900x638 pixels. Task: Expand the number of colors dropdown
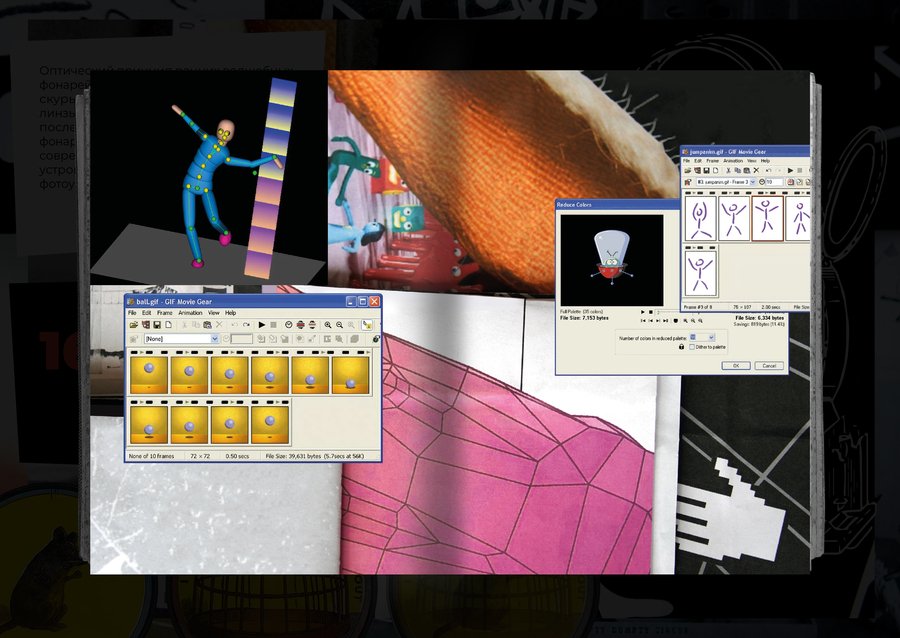pyautogui.click(x=711, y=337)
